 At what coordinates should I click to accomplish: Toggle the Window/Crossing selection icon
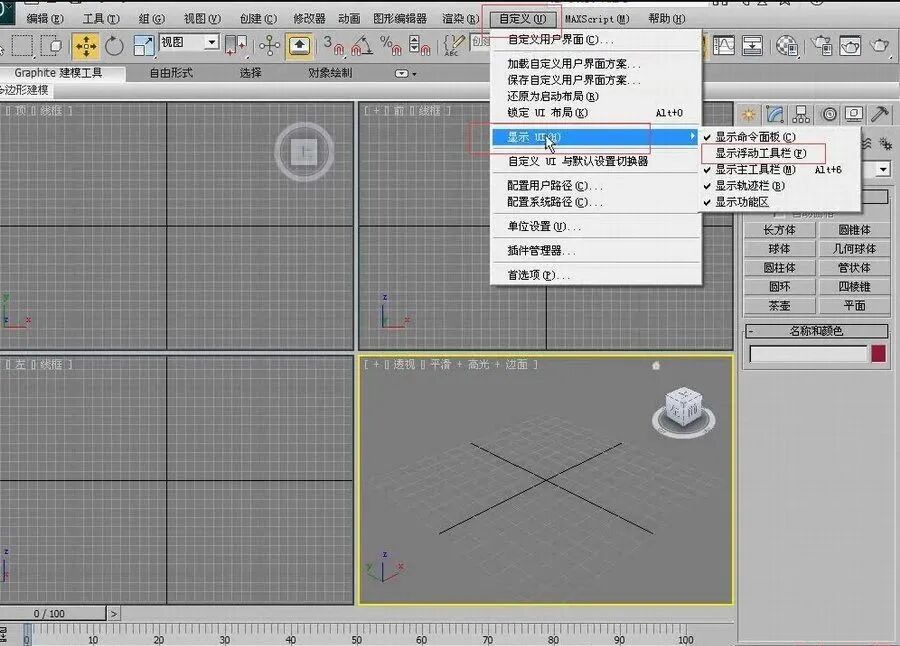53,45
